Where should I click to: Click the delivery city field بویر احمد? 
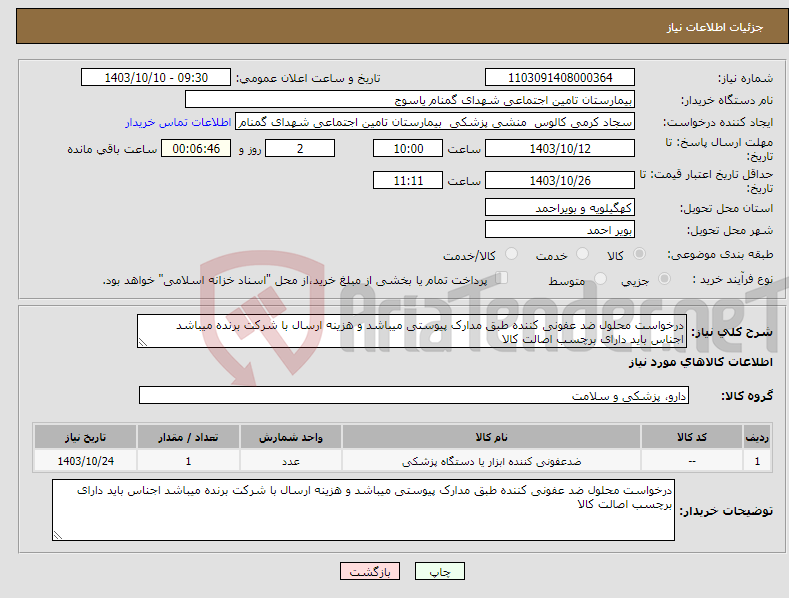(x=560, y=230)
